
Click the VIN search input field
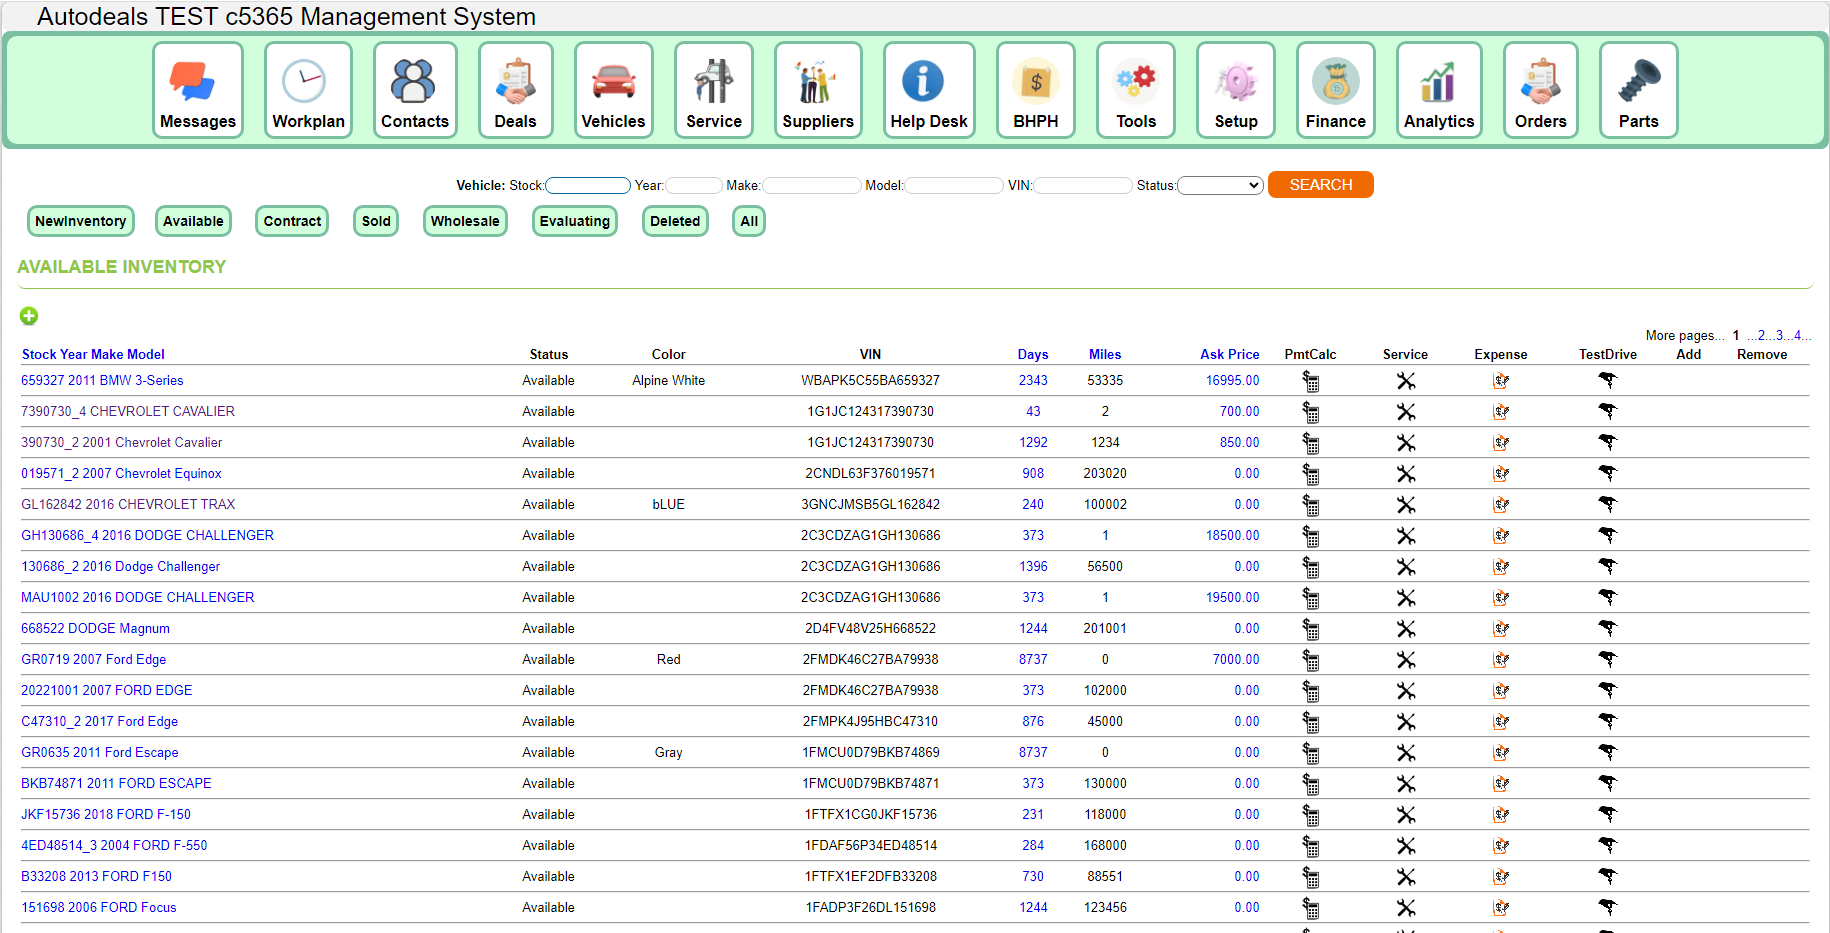1082,185
